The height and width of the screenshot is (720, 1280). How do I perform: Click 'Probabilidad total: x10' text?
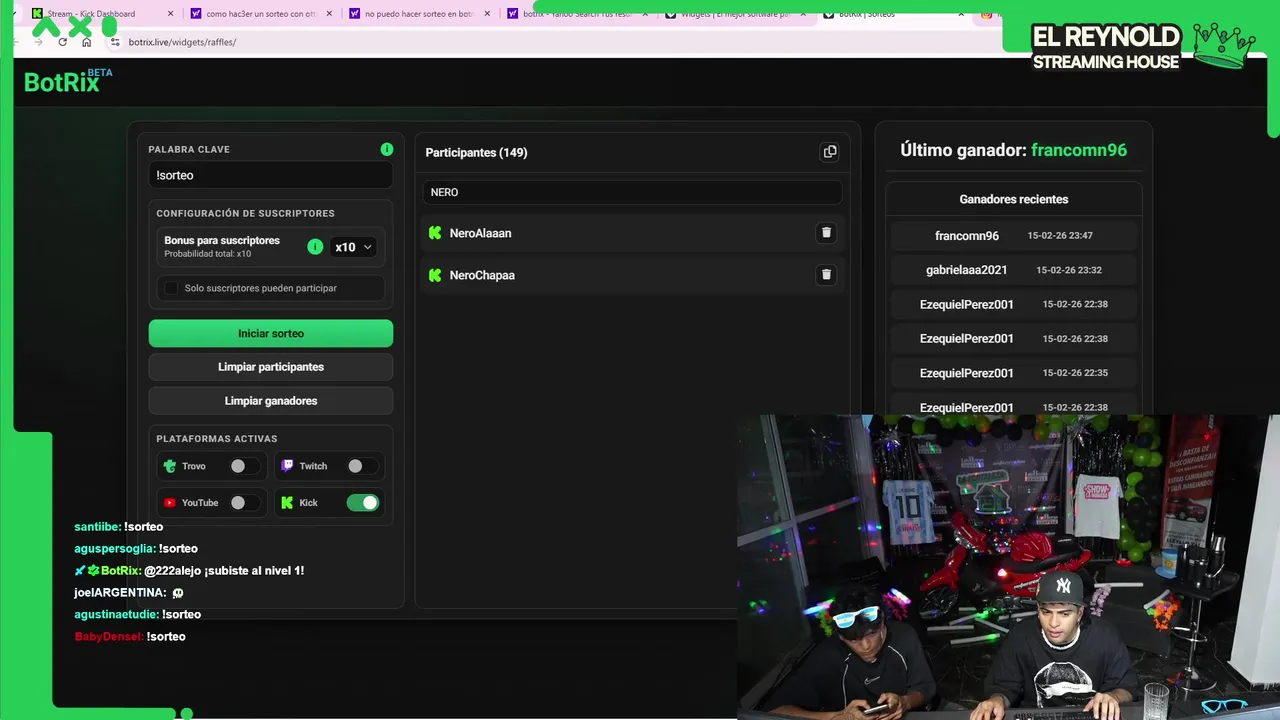coord(208,254)
